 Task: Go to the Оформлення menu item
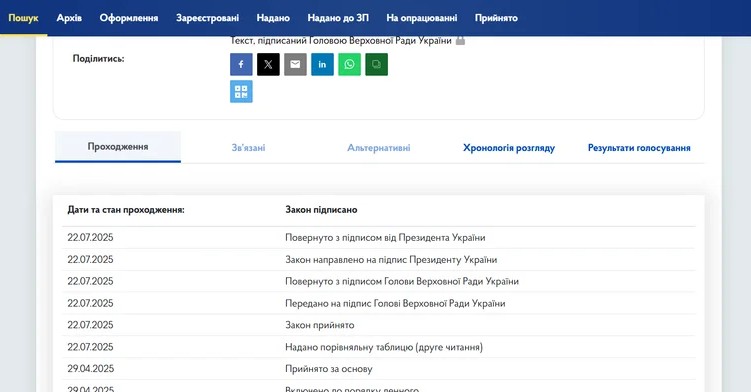click(129, 18)
